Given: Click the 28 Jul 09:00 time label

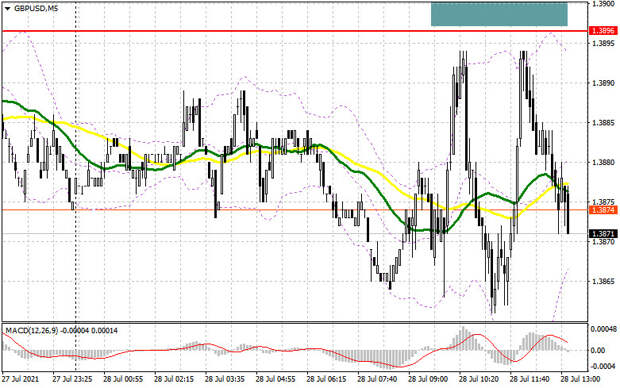Looking at the screenshot, I should (428, 379).
